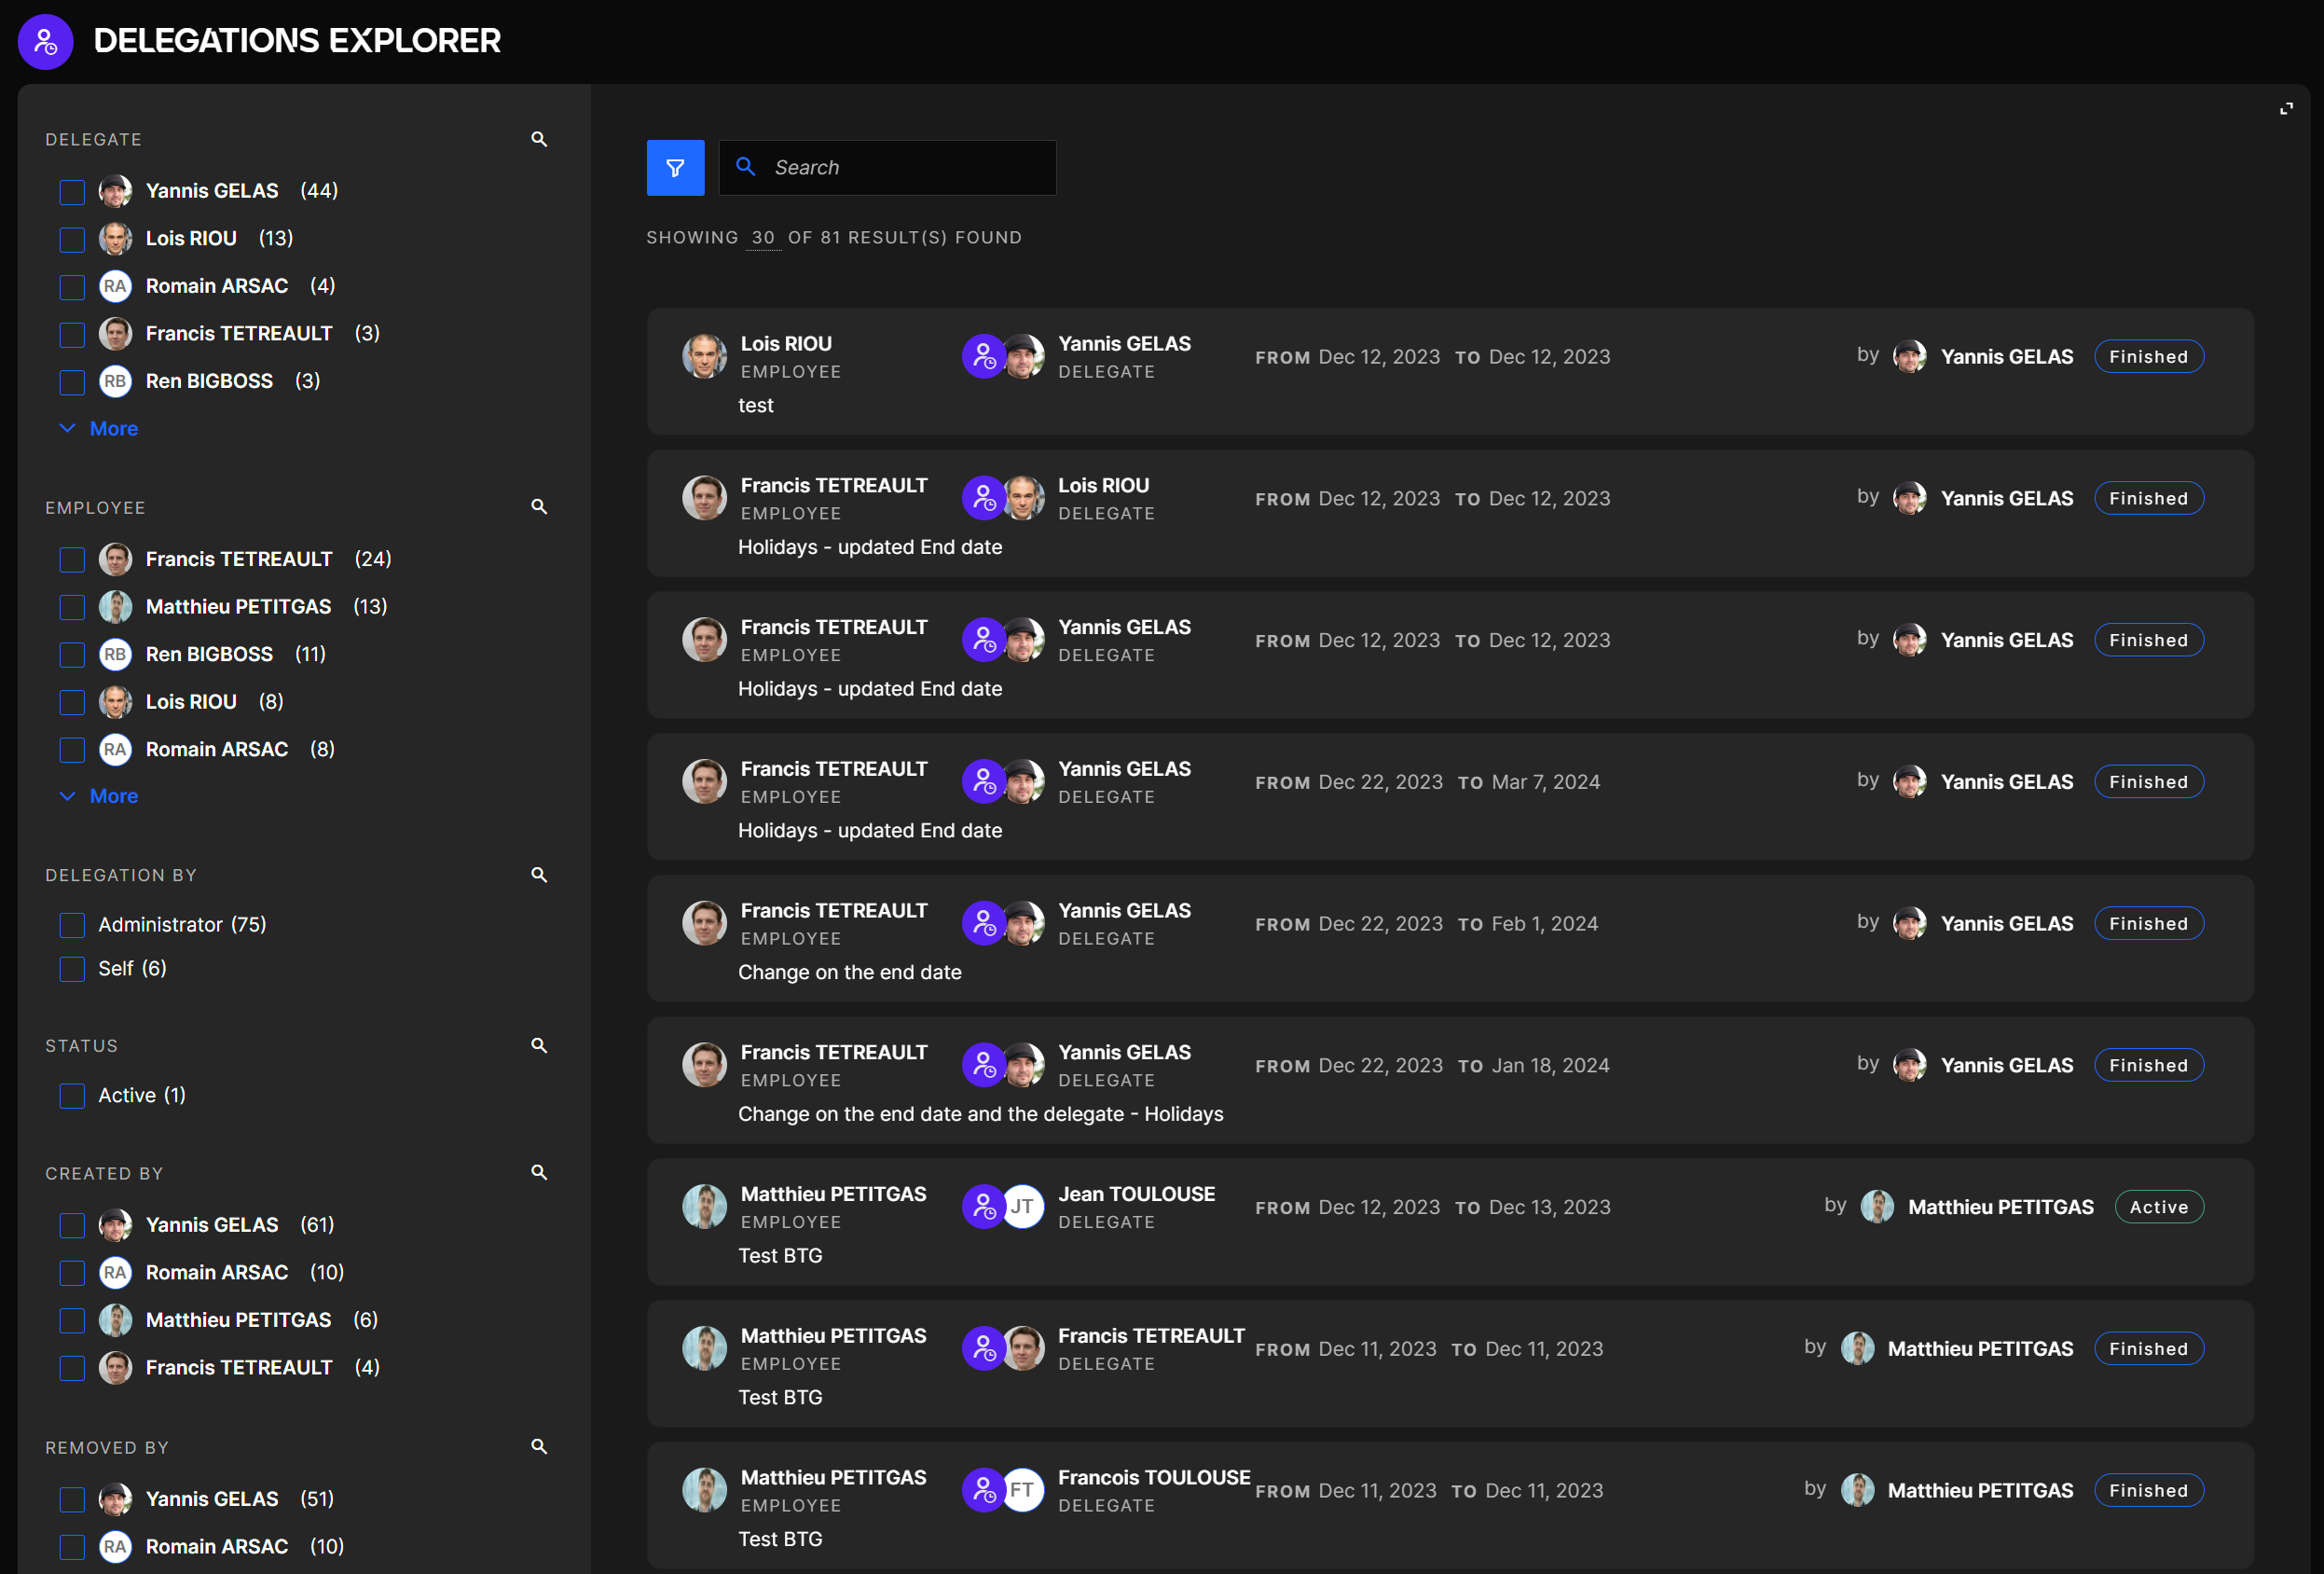Click the expand fullscreen icon

(2286, 109)
